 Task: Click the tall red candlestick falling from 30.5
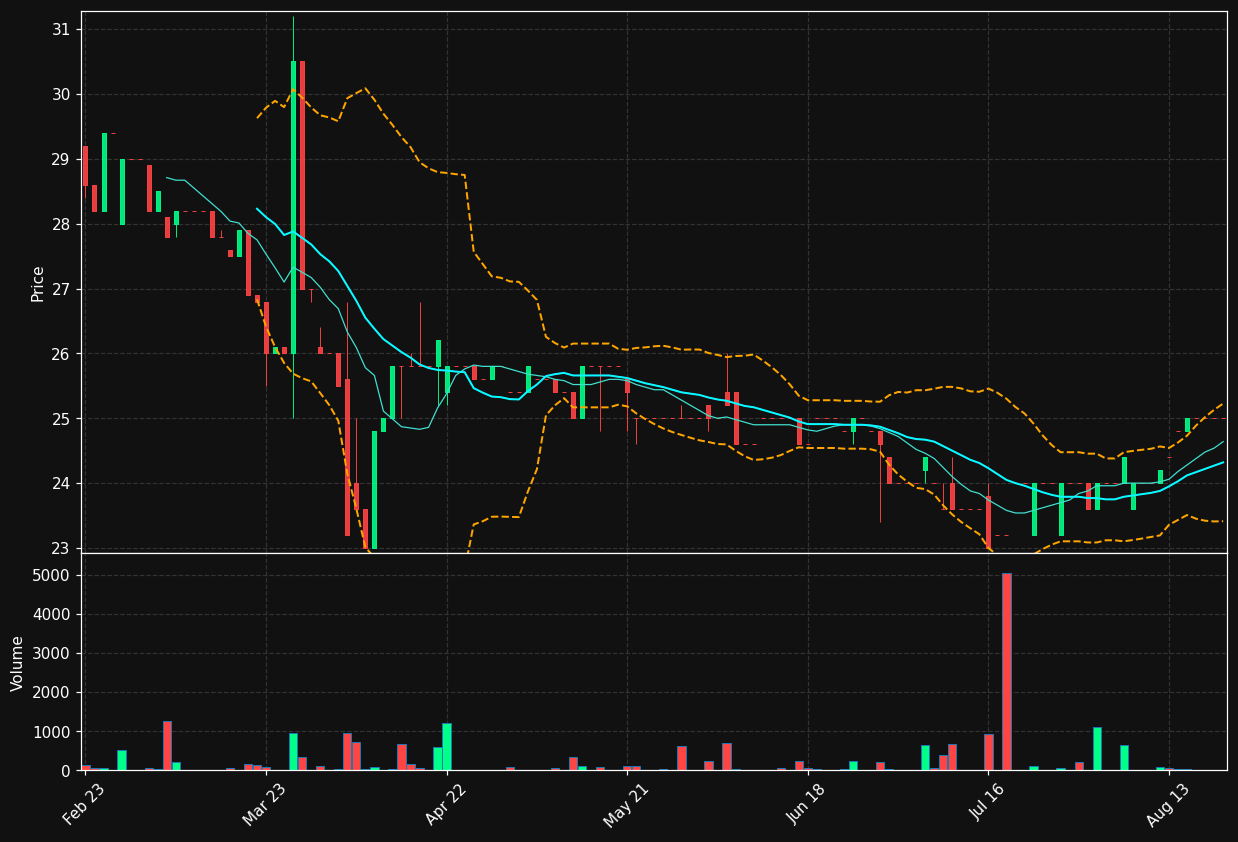click(x=302, y=176)
